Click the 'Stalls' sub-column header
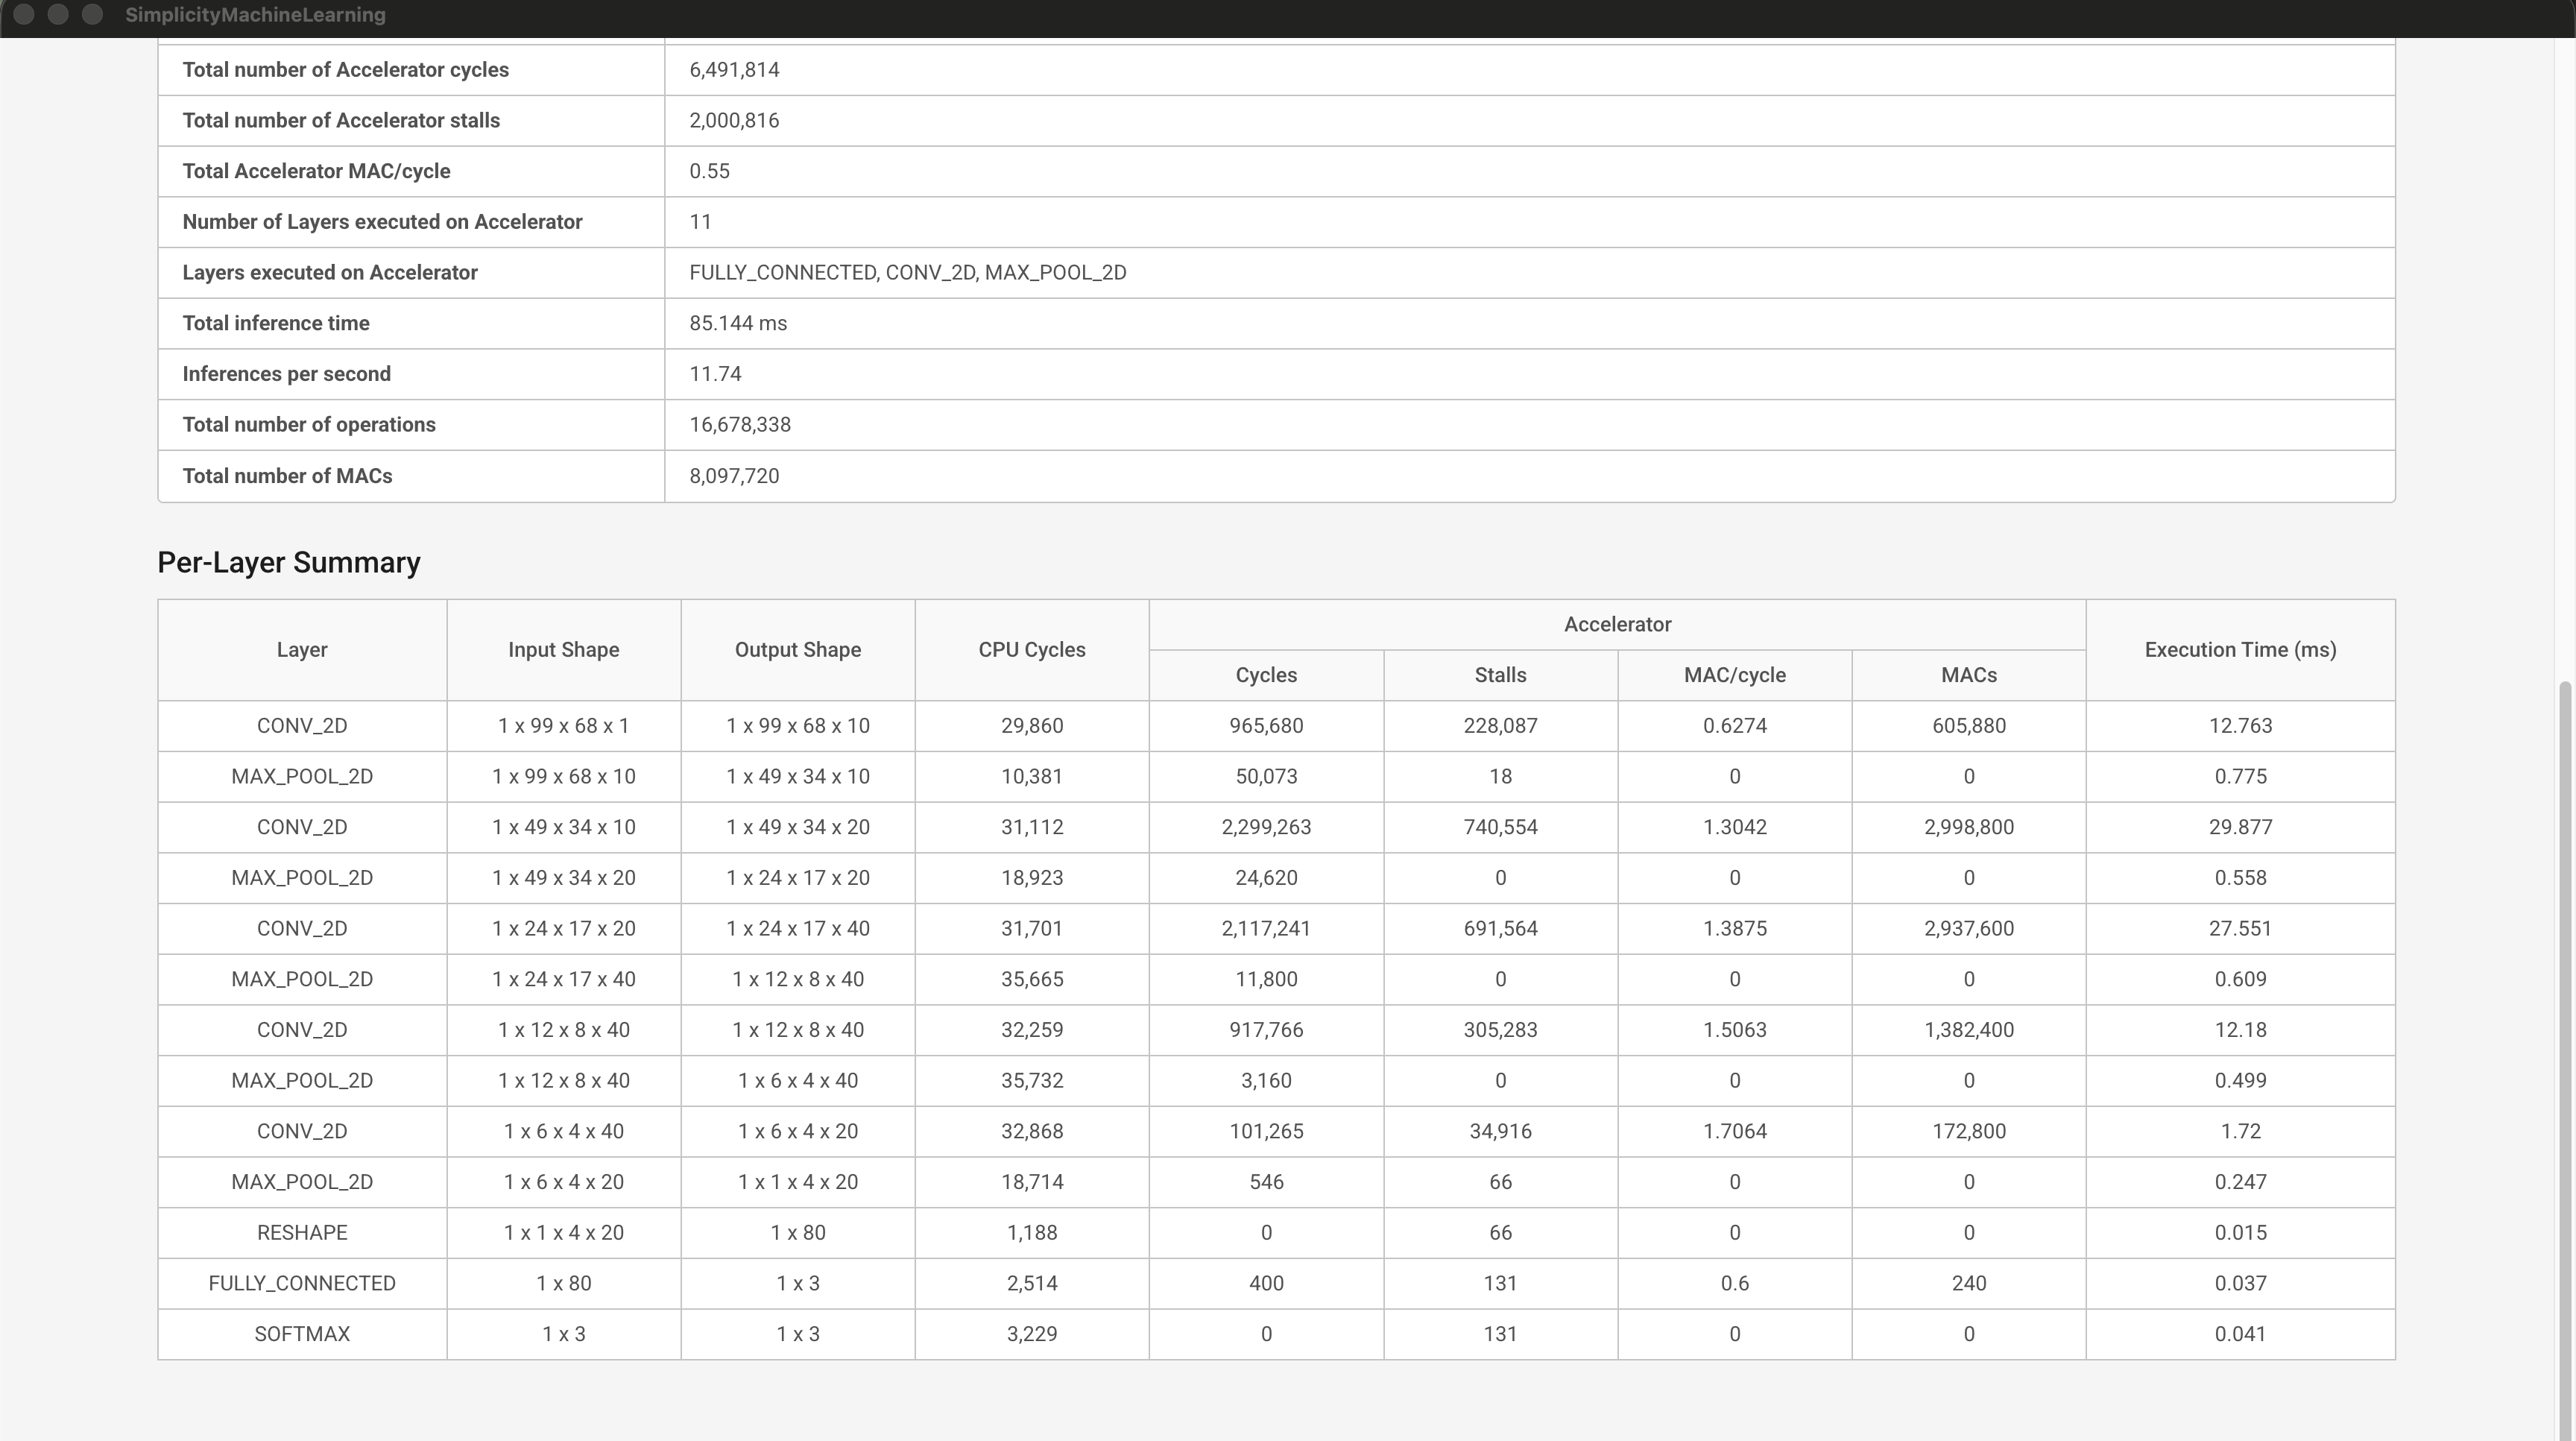 pos(1500,675)
